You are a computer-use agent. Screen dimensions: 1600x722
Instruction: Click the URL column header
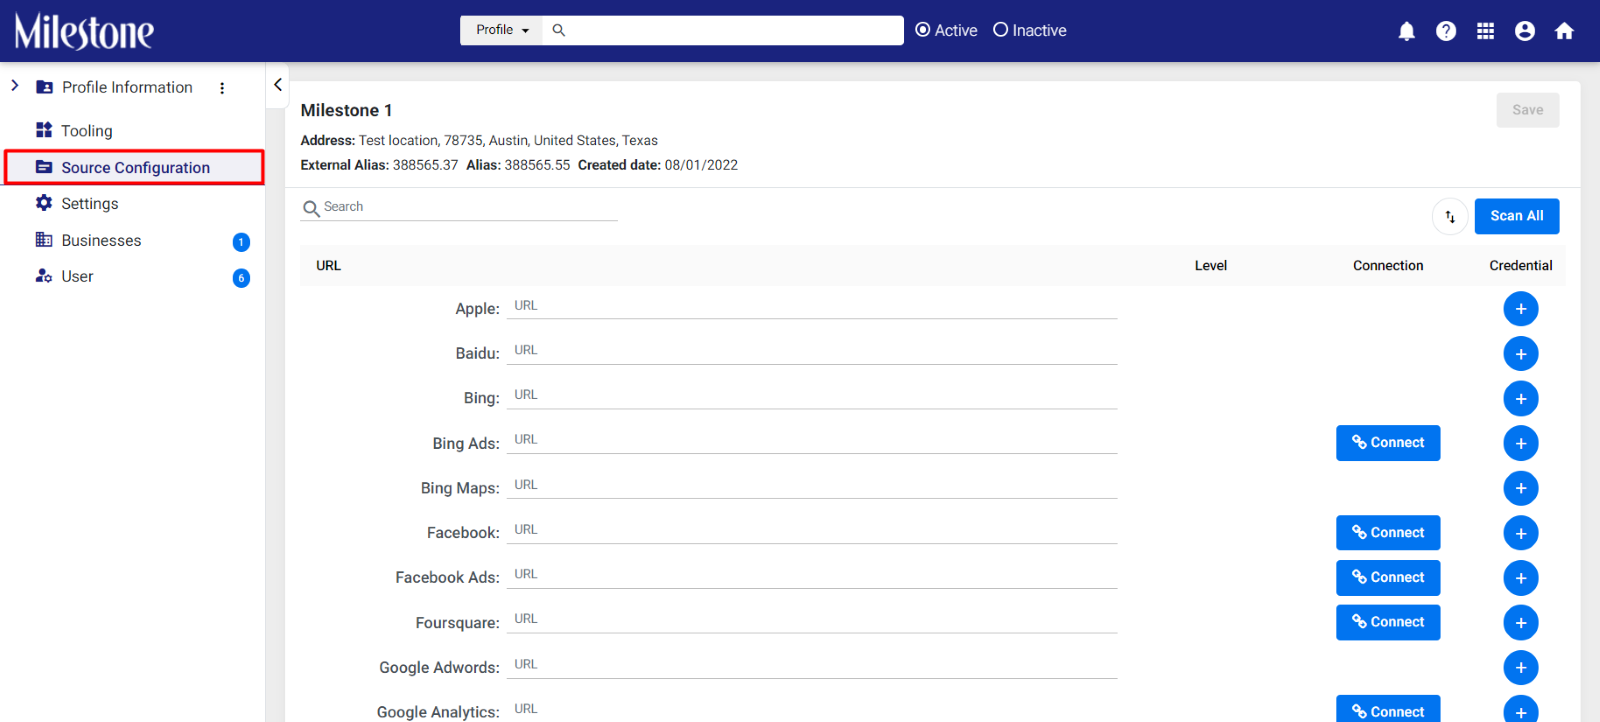point(328,266)
